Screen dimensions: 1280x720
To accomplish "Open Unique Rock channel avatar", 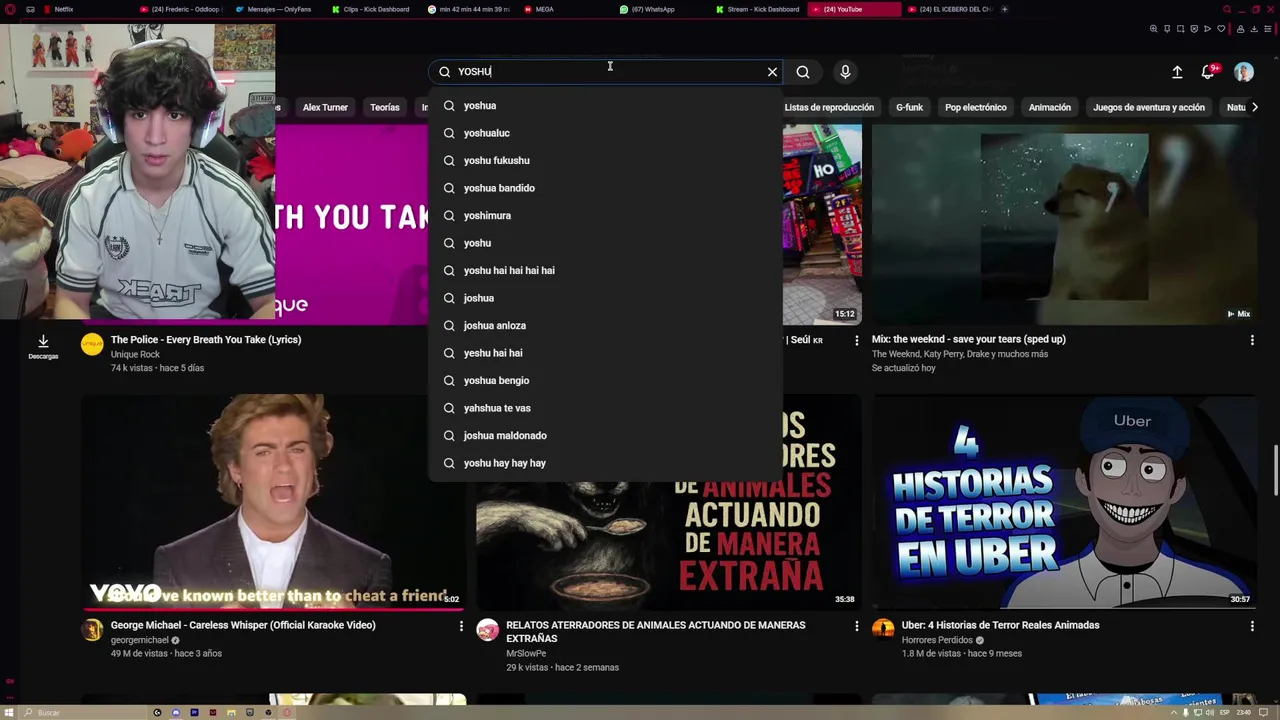I will coord(92,345).
